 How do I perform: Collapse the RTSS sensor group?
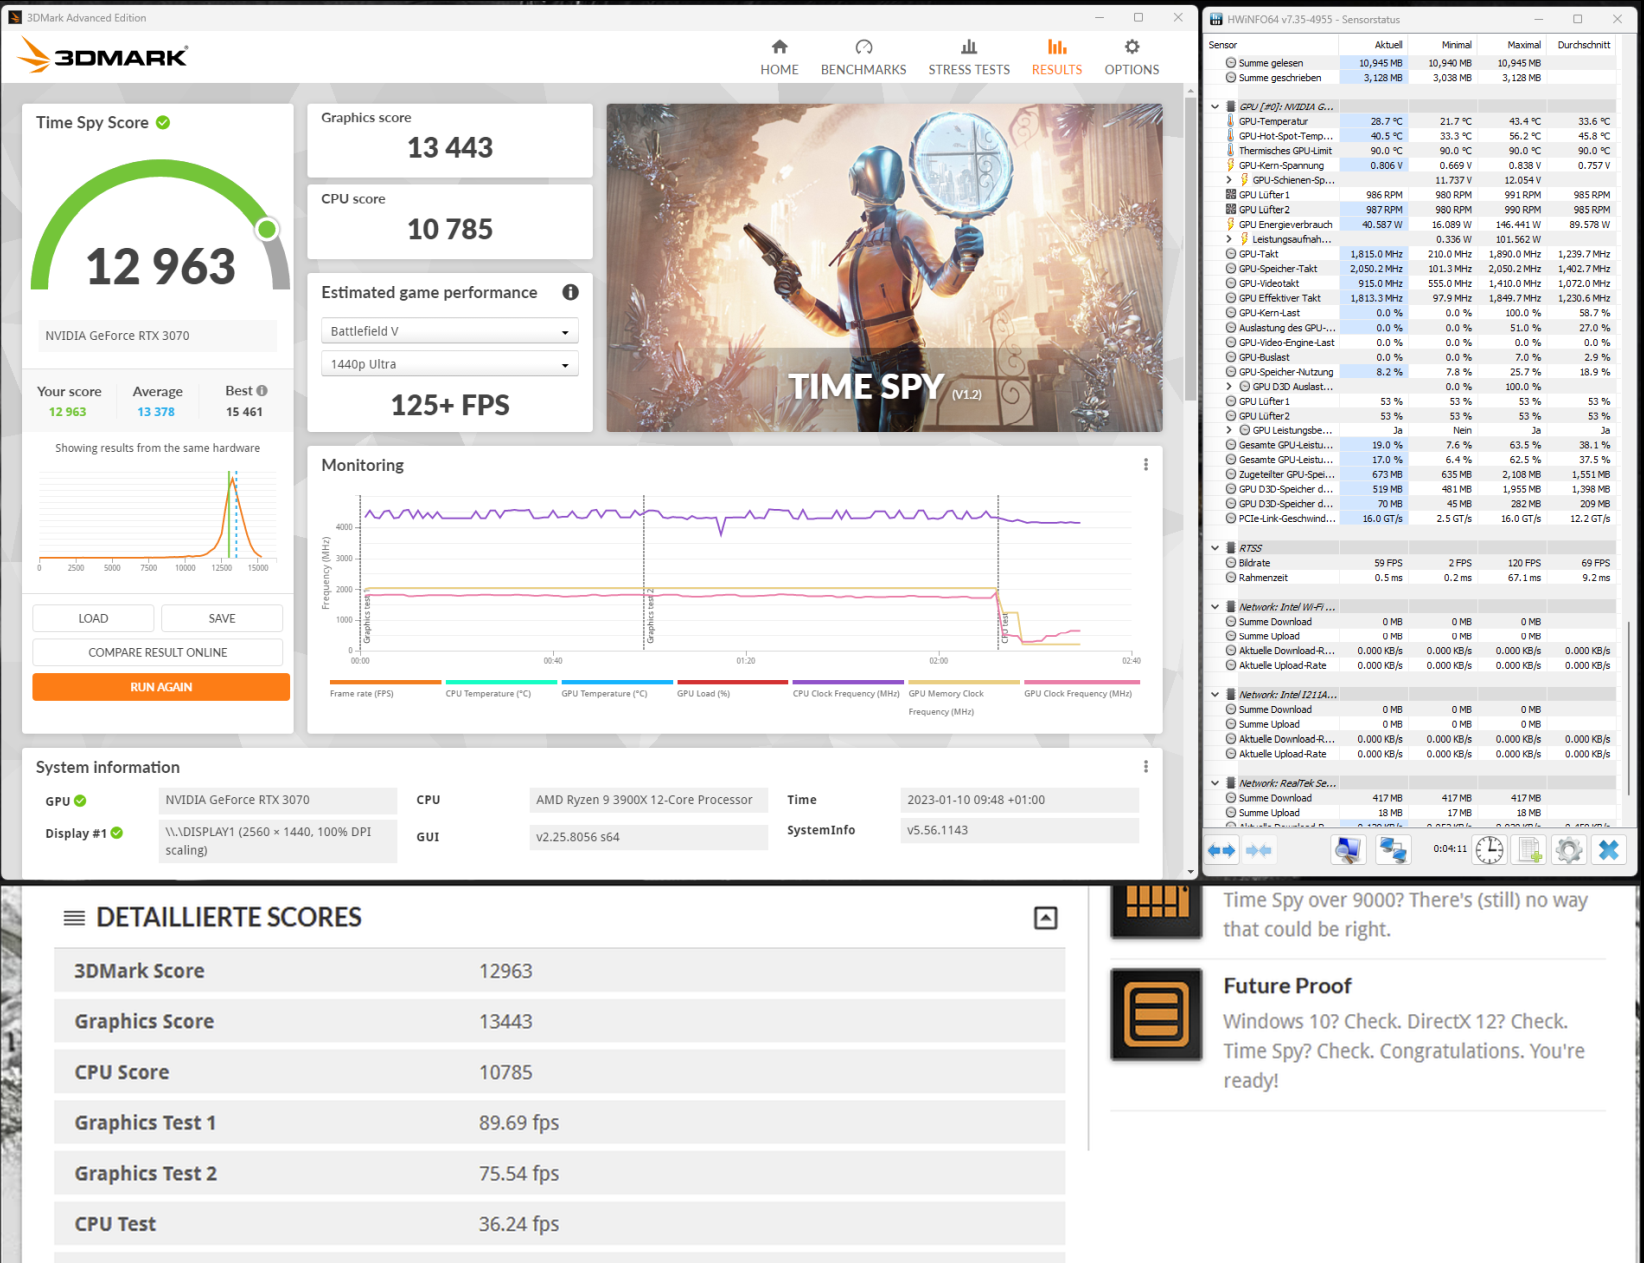pyautogui.click(x=1215, y=548)
